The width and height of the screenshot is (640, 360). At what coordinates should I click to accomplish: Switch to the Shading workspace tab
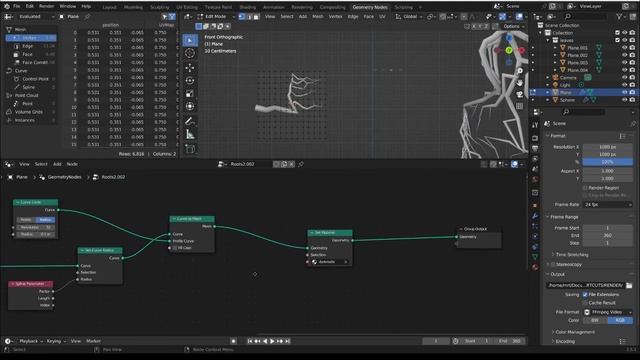click(x=247, y=7)
